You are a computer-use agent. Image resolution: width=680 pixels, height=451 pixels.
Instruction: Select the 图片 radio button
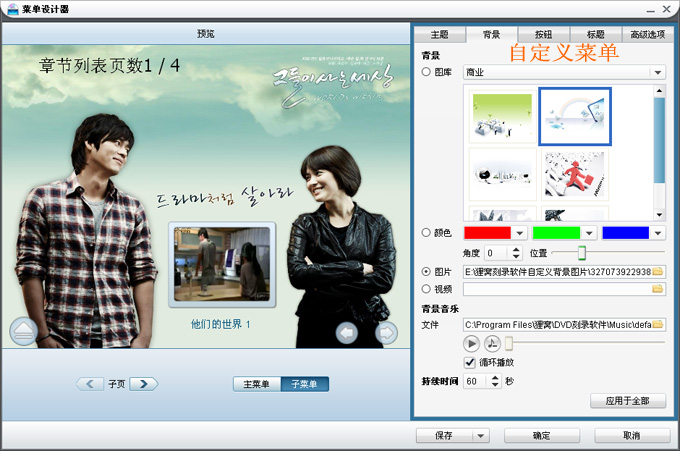pos(426,272)
